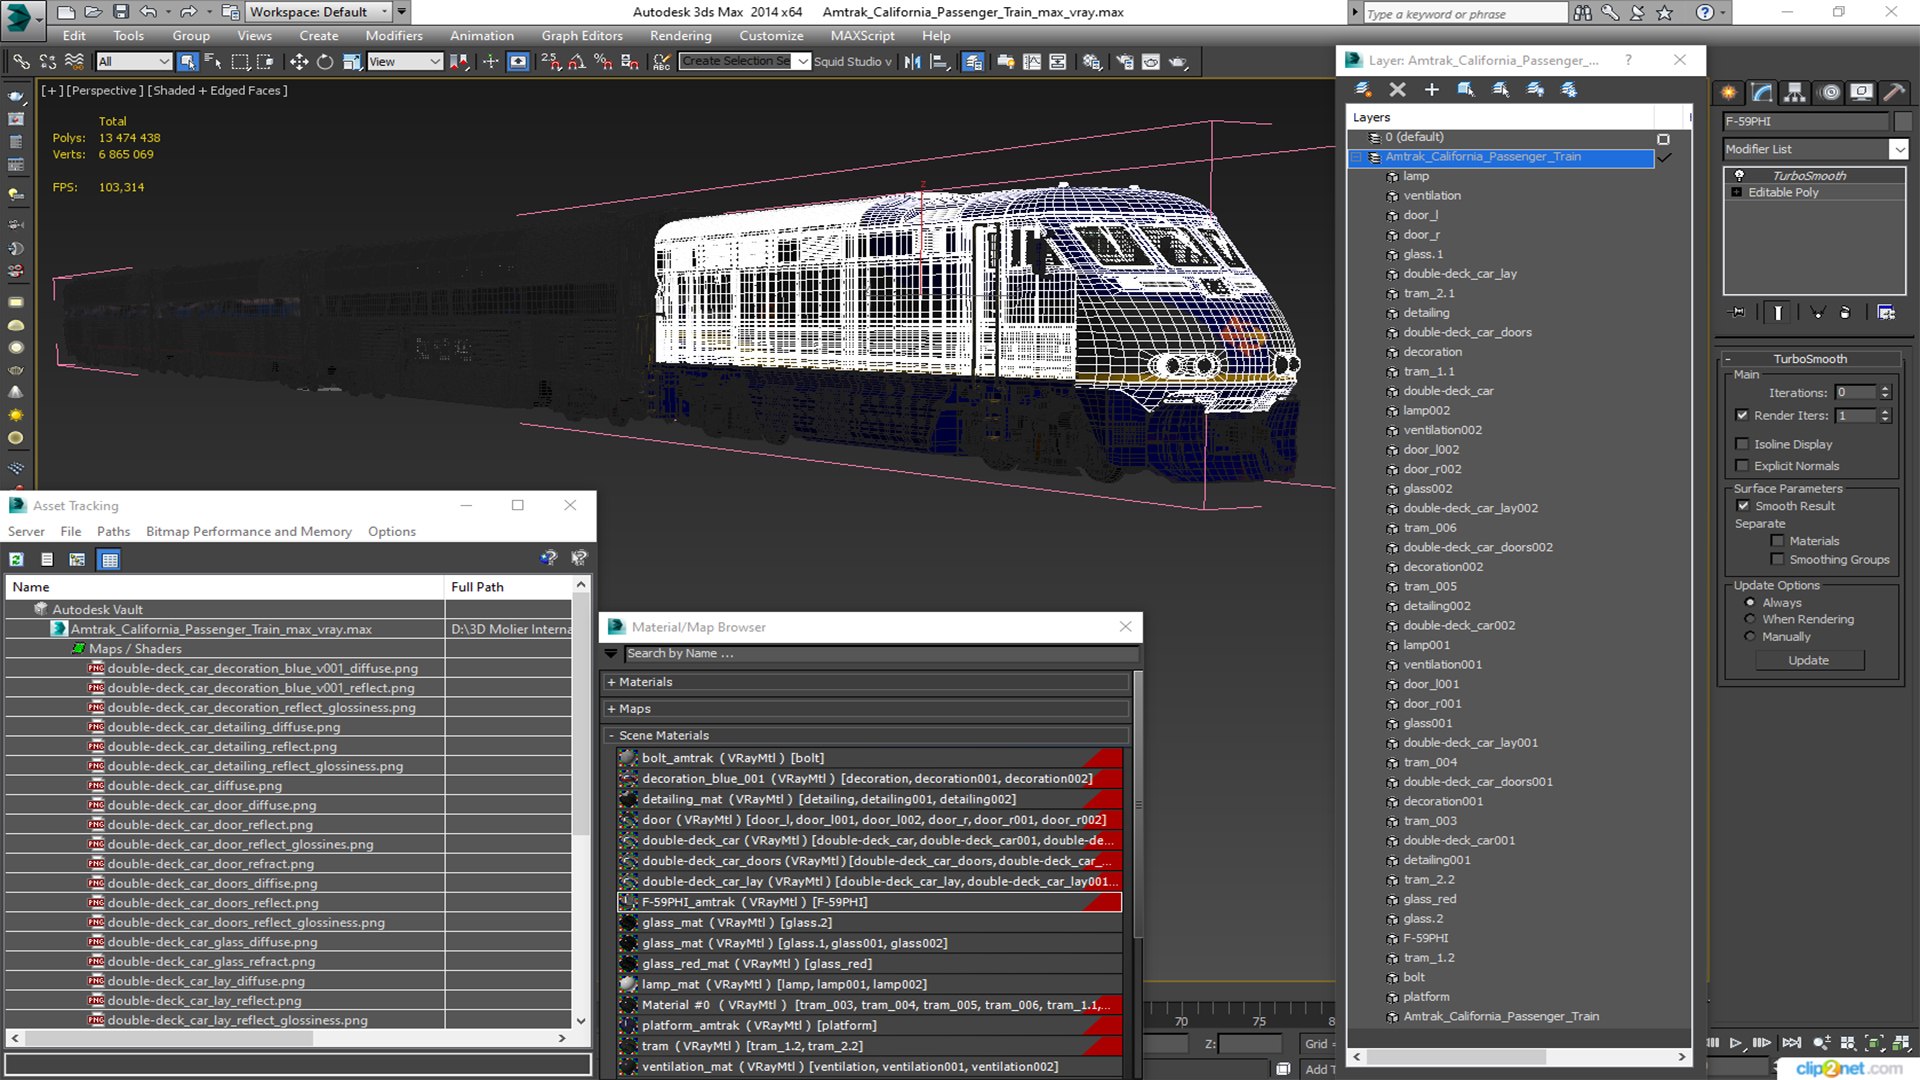
Task: Undo the last scene operation
Action: 148,12
